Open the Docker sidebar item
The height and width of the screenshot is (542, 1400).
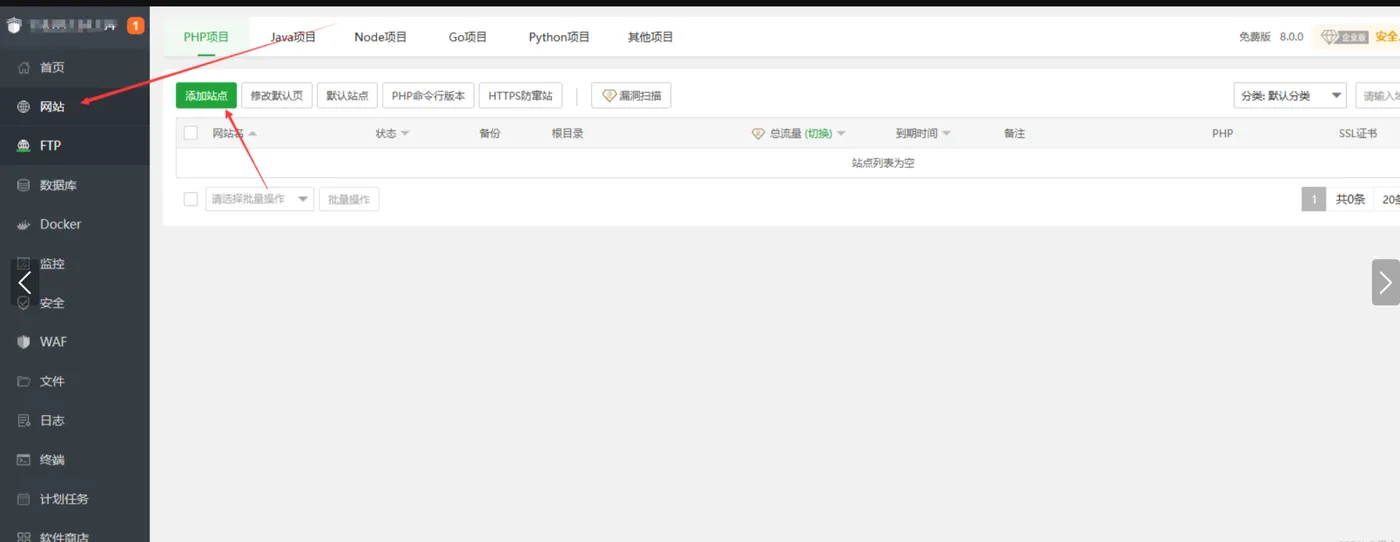(x=60, y=224)
